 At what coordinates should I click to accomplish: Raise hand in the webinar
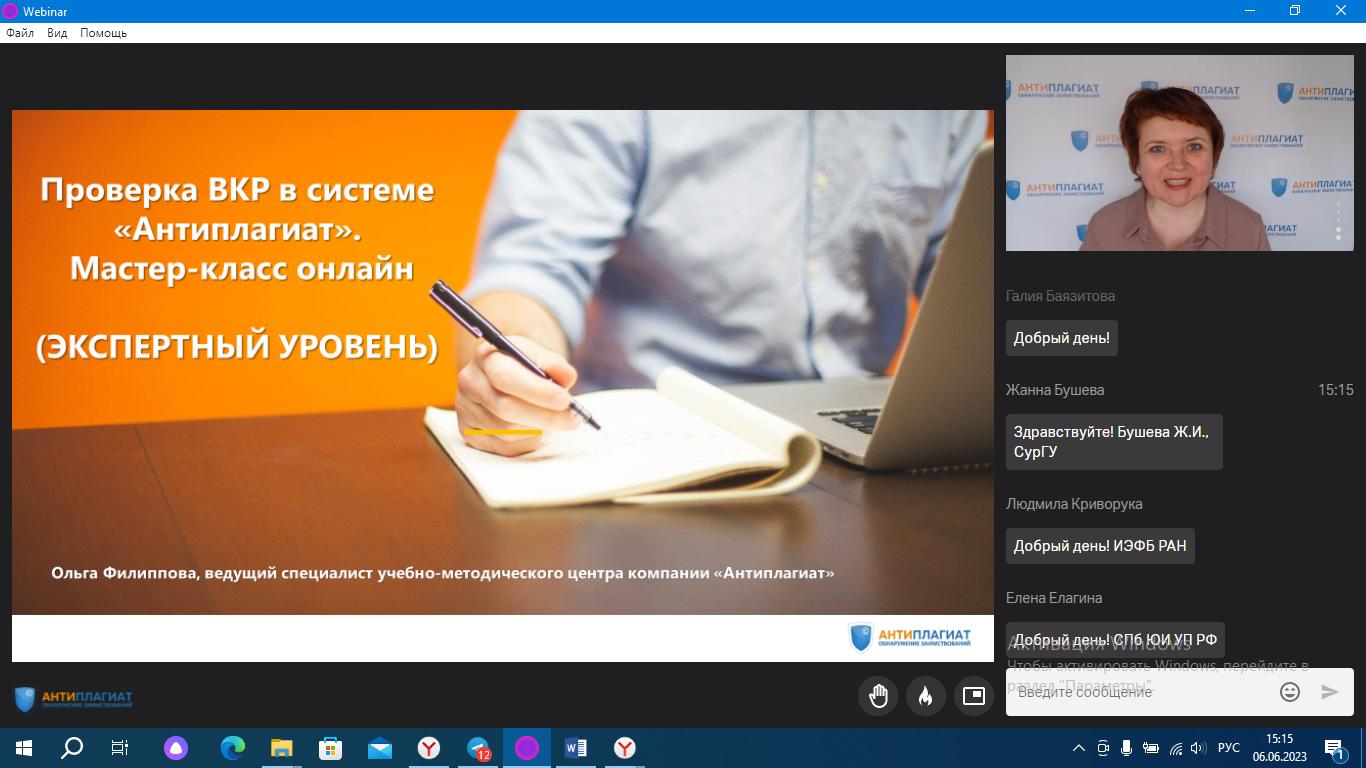point(878,696)
